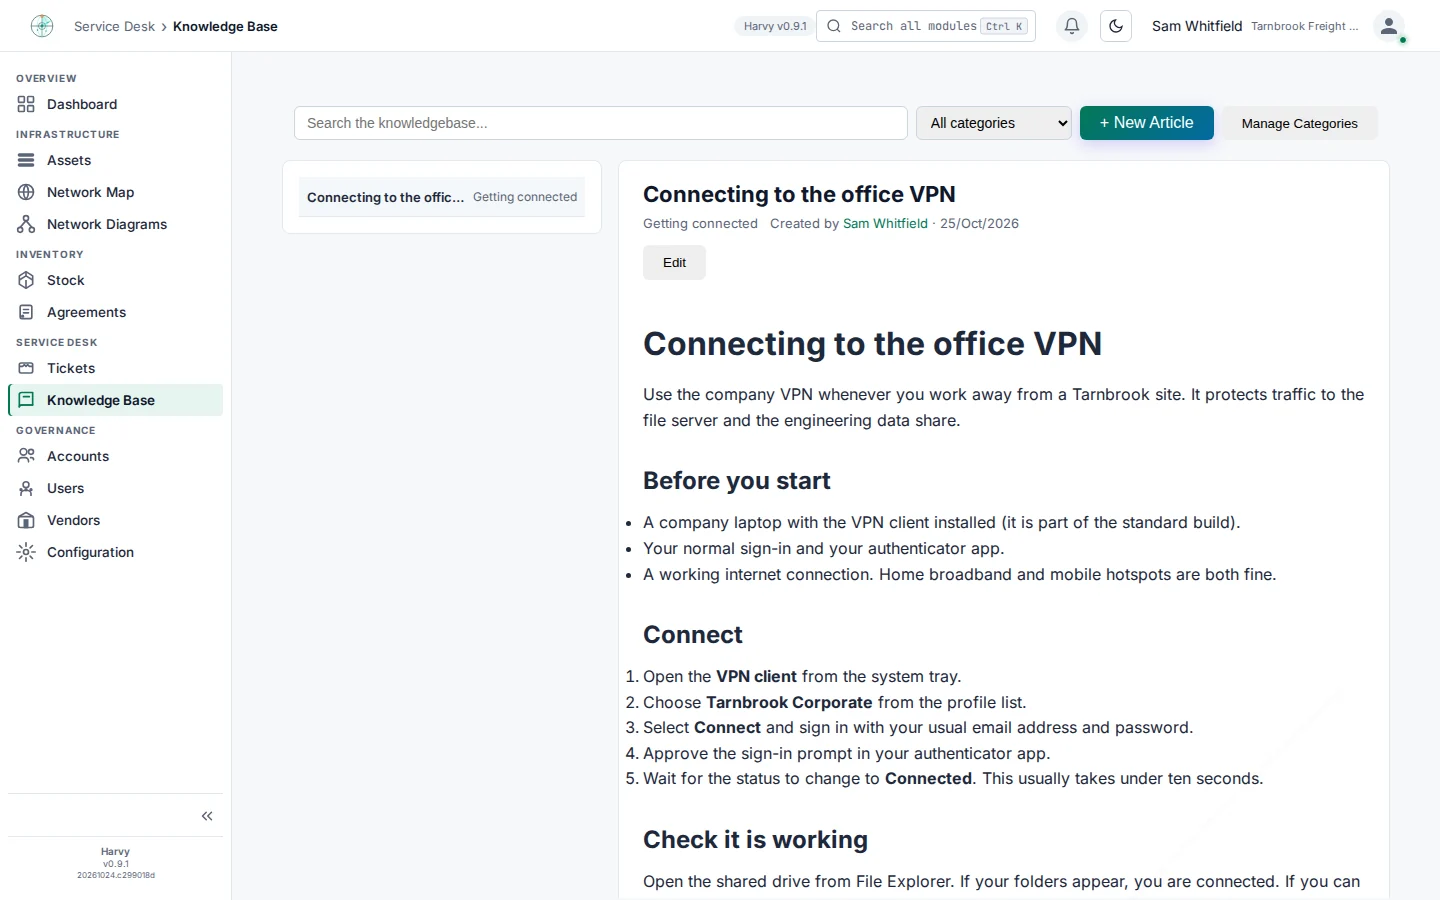Focus the knowledgebase search field
The image size is (1440, 900).
pyautogui.click(x=601, y=123)
